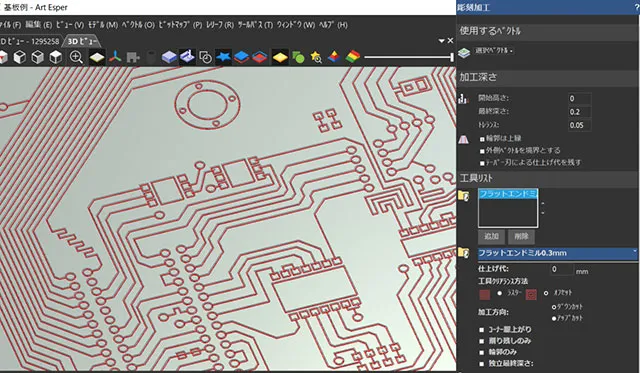
Task: Click the green shapes vector icon
Action: (x=298, y=57)
